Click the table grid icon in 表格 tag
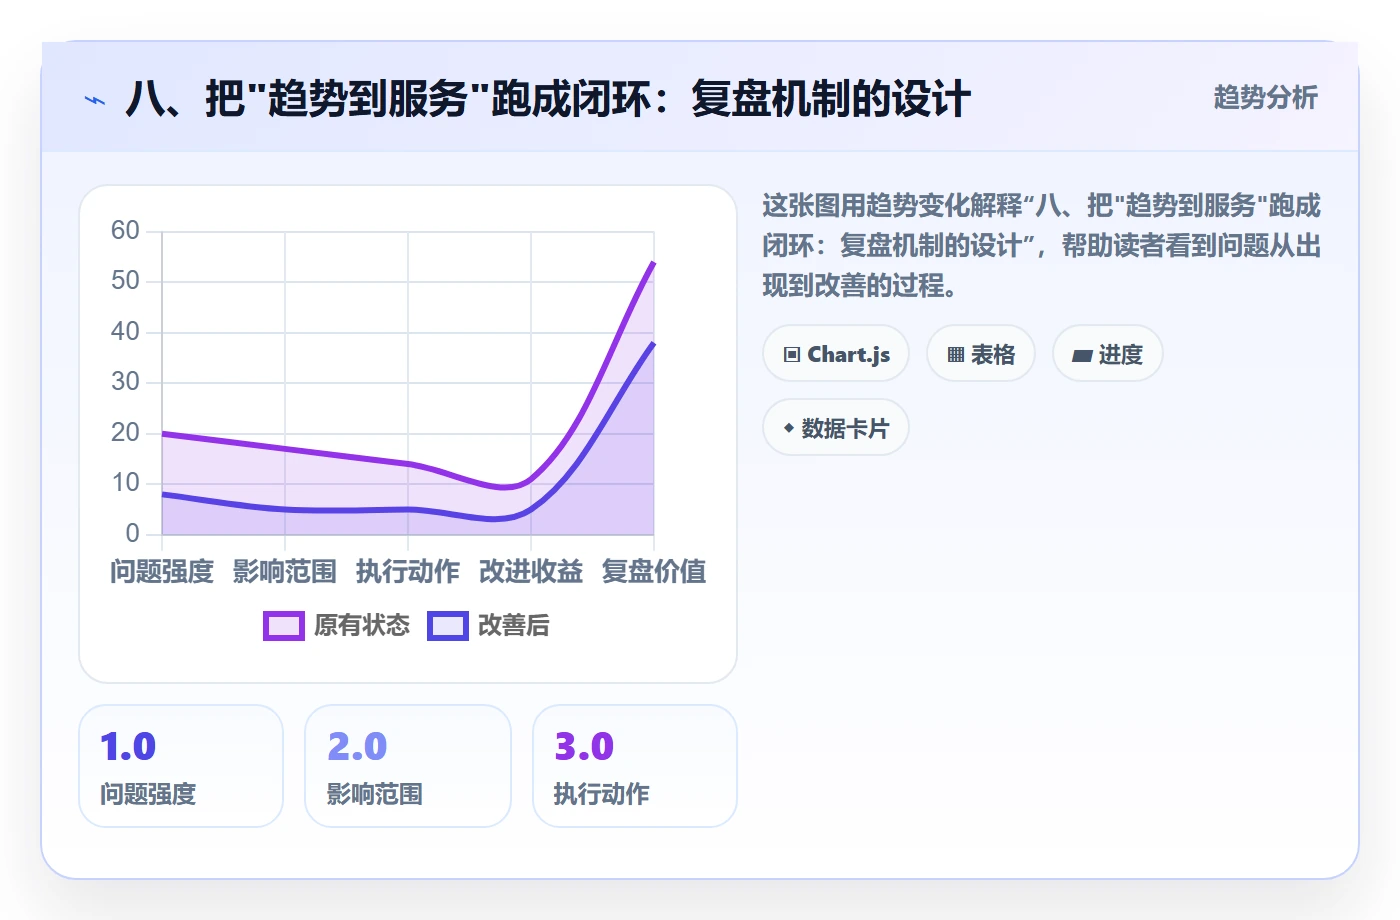The width and height of the screenshot is (1400, 920). click(x=956, y=355)
